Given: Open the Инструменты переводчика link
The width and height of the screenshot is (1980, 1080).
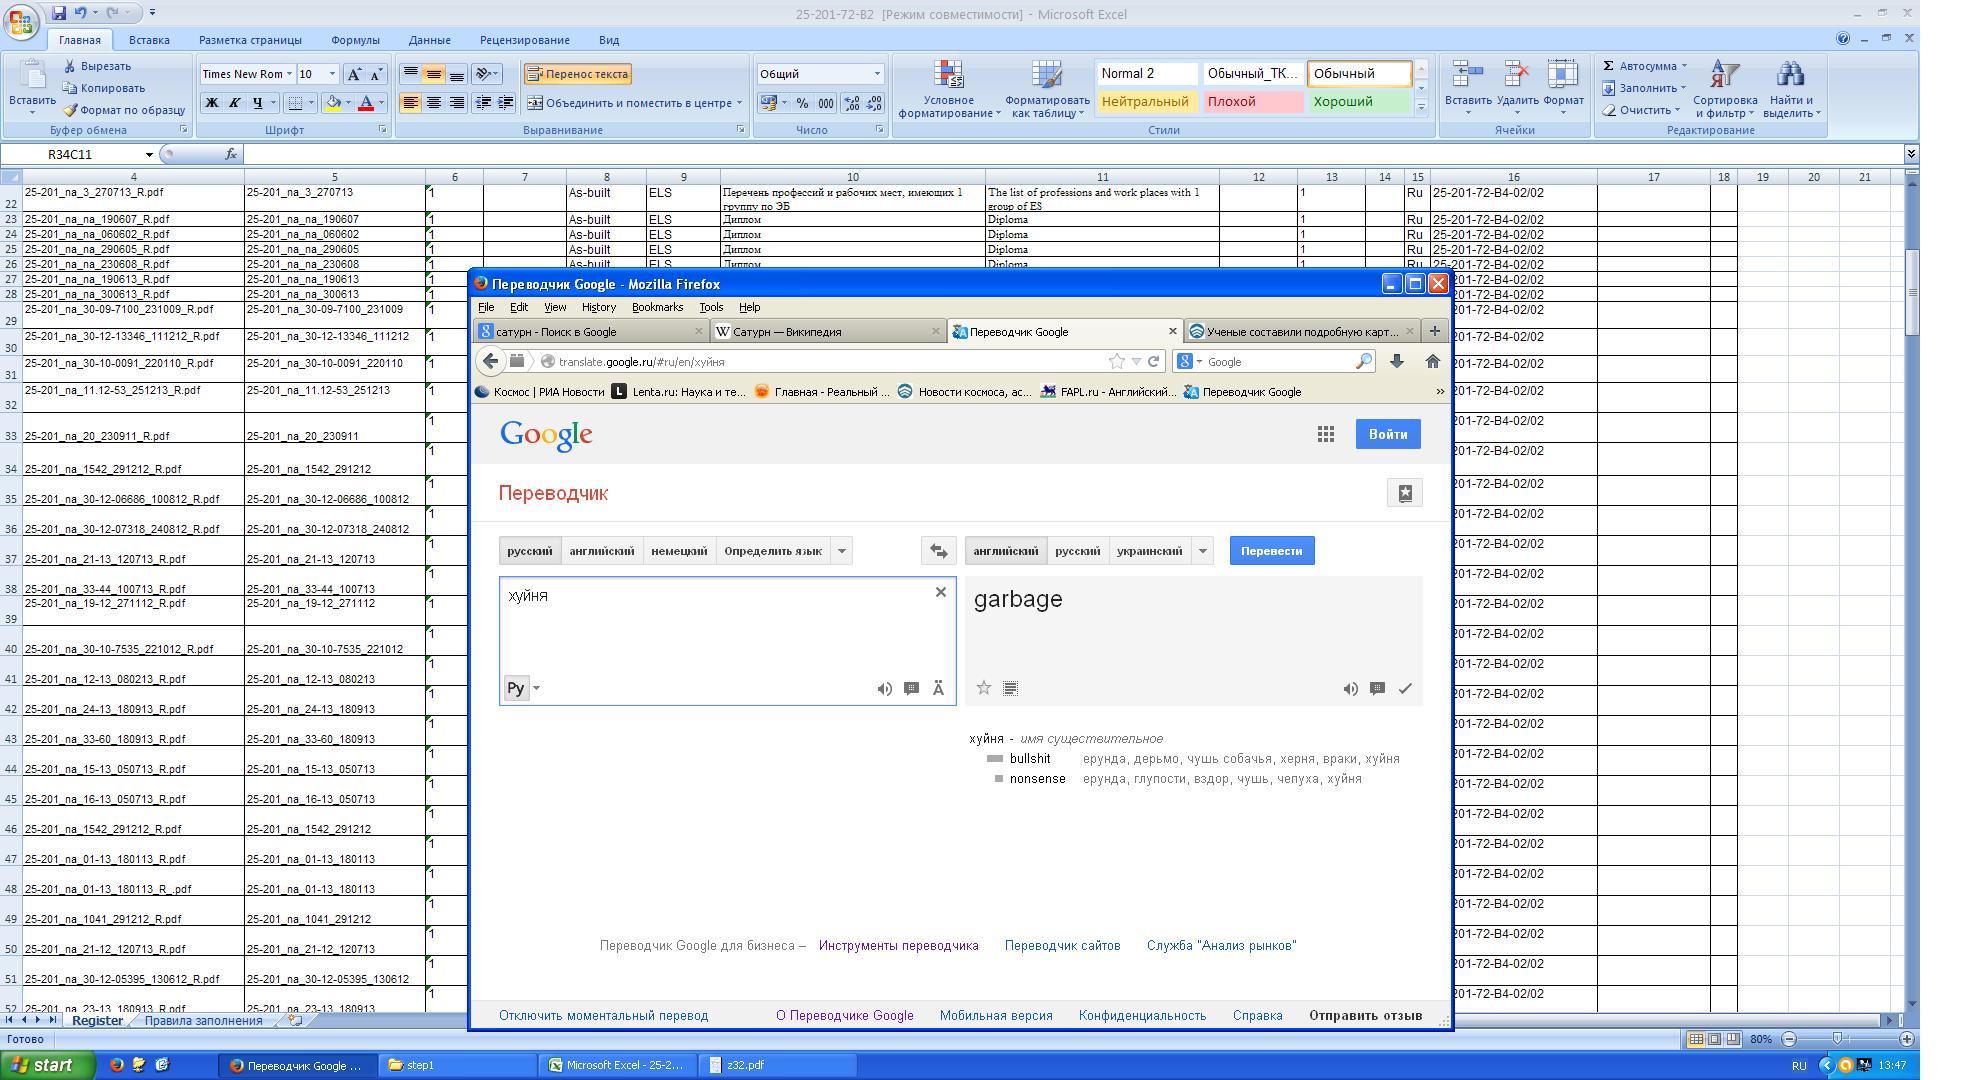Looking at the screenshot, I should [x=898, y=945].
